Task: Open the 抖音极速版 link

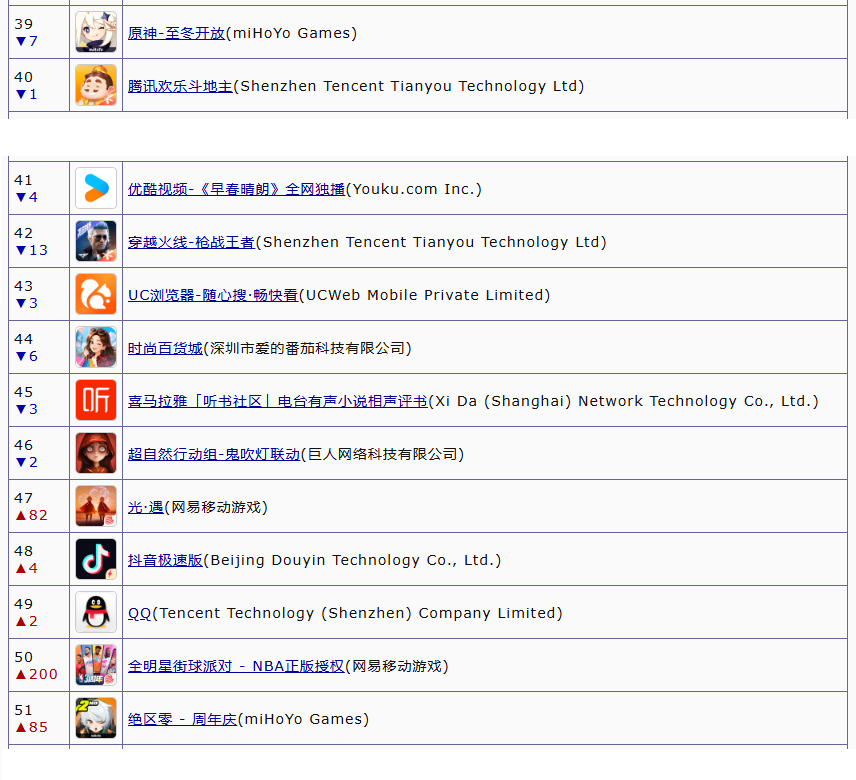Action: (165, 560)
